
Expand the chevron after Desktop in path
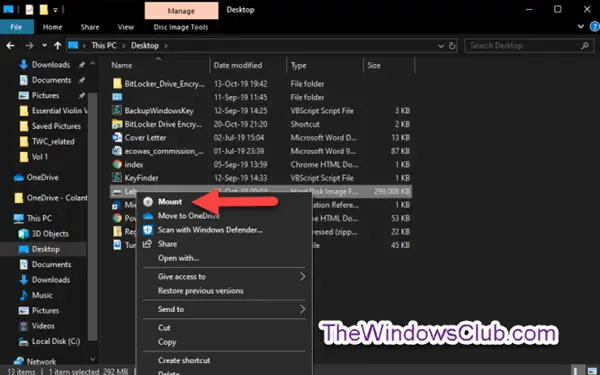[166, 46]
